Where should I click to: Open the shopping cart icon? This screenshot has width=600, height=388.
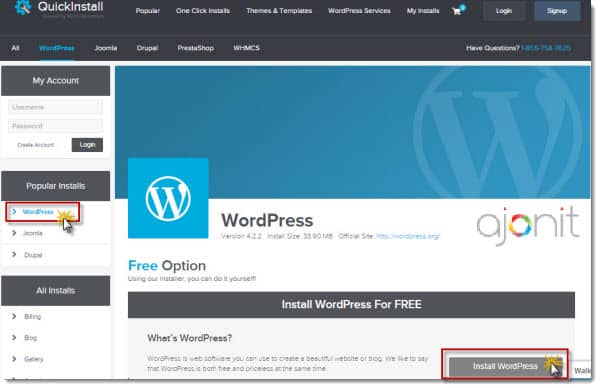coord(458,10)
